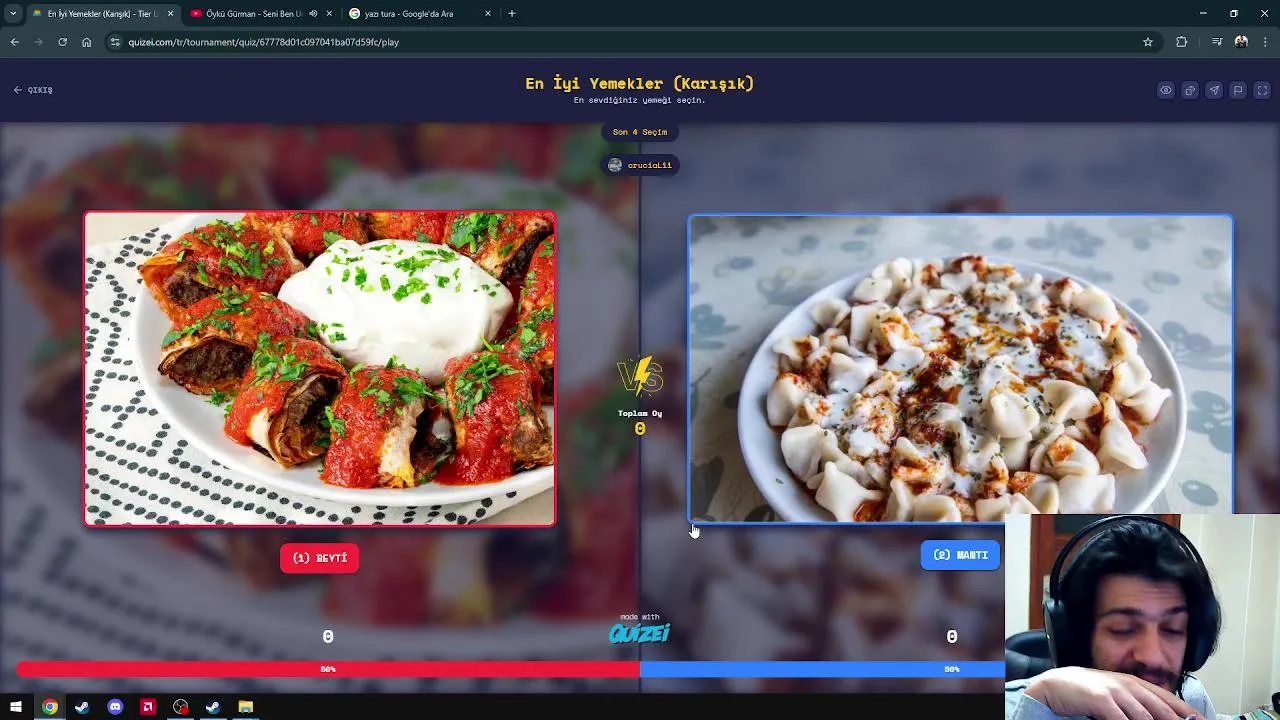Open the Windows Start menu
1280x720 pixels.
point(16,707)
